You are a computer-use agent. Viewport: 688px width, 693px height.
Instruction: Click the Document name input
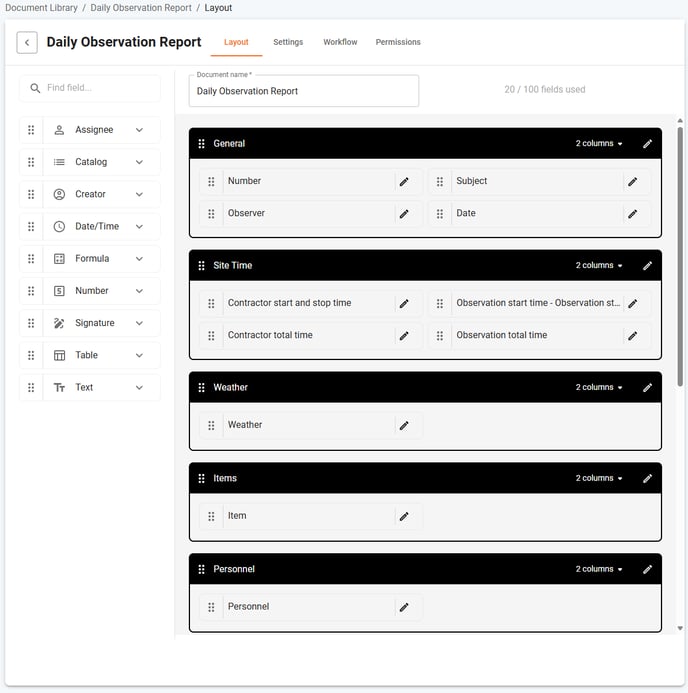tap(304, 91)
